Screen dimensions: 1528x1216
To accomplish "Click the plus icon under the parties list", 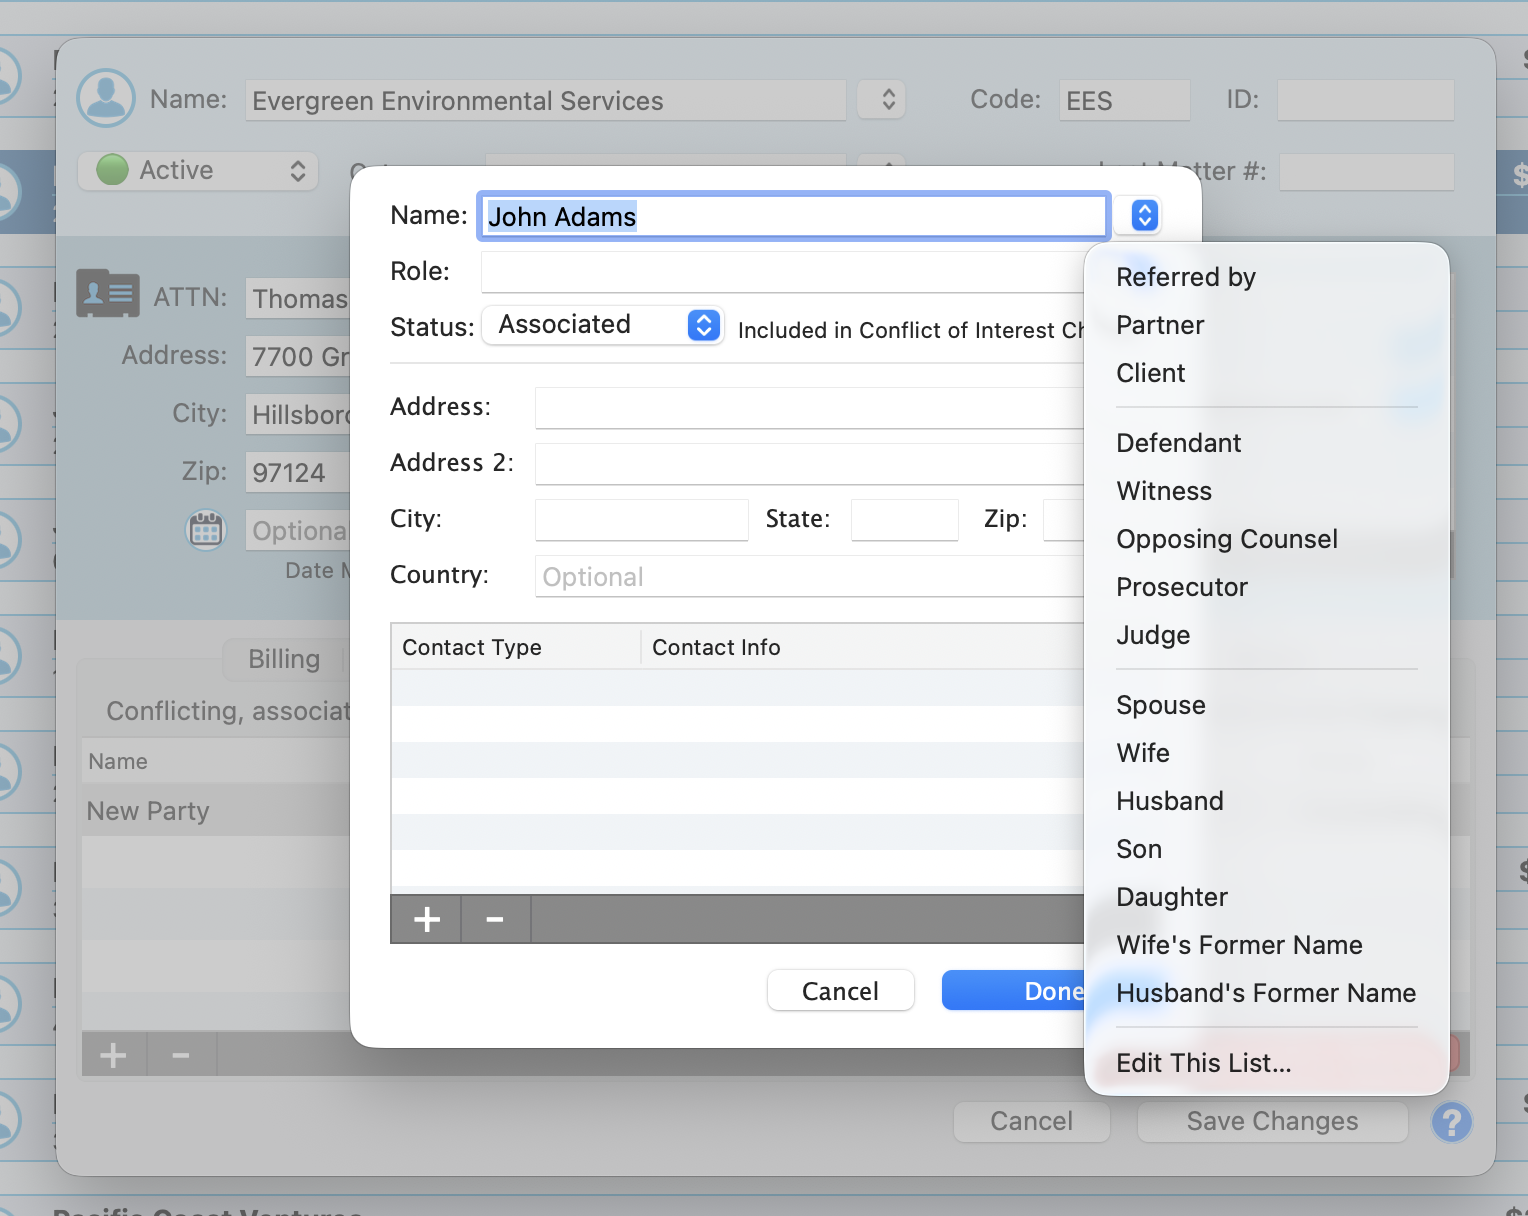I will (x=112, y=1053).
